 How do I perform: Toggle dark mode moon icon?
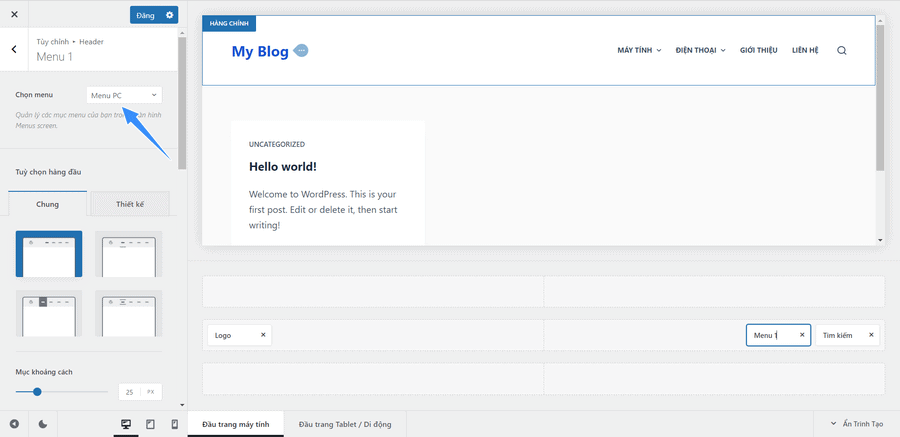click(x=43, y=424)
